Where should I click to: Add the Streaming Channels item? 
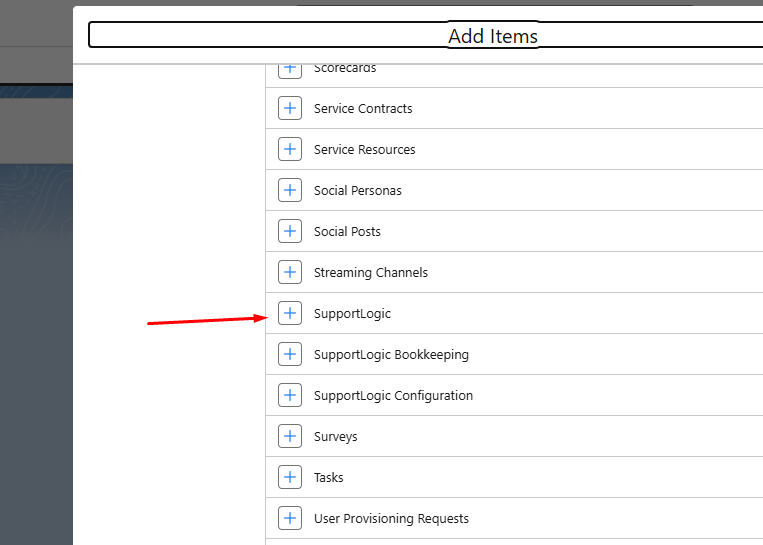290,272
